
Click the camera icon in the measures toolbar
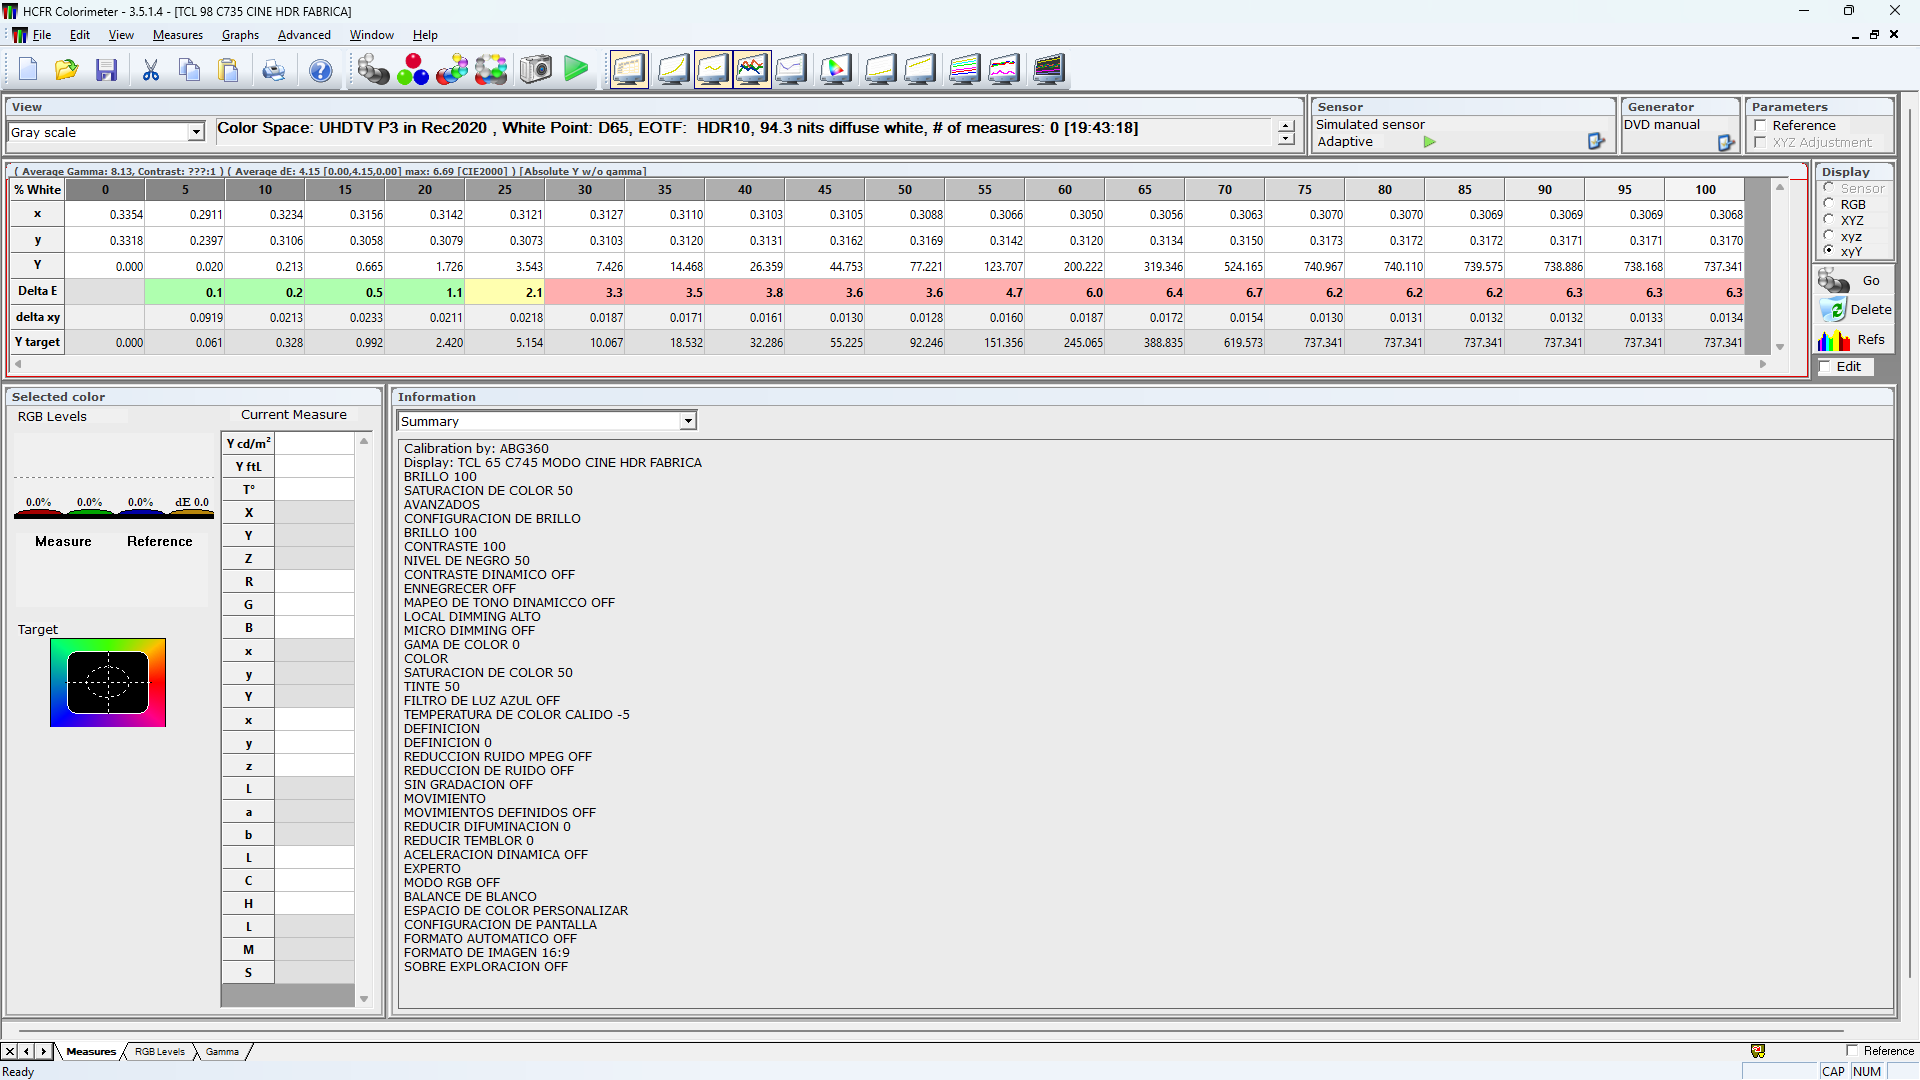536,70
